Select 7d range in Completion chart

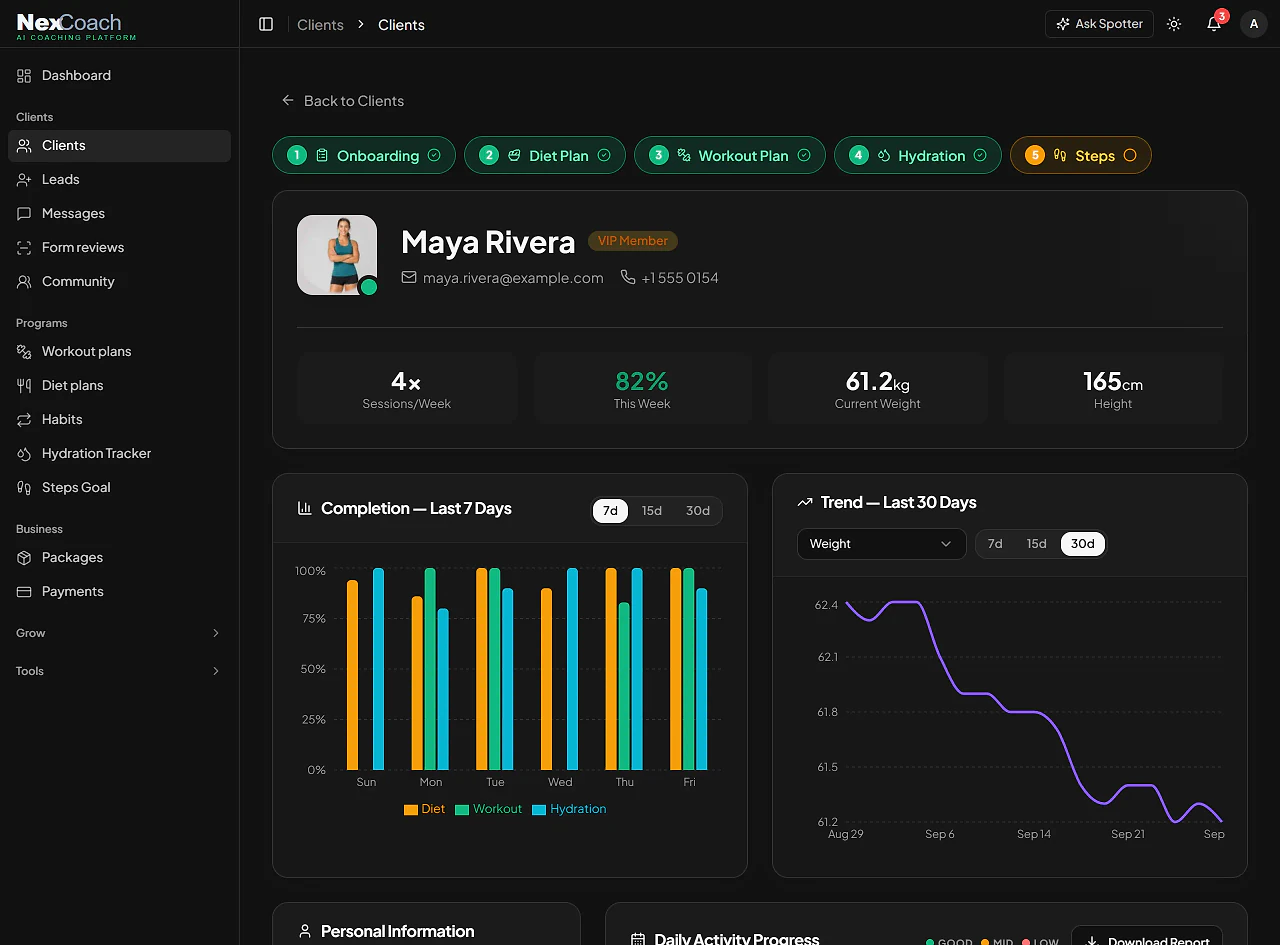(610, 510)
